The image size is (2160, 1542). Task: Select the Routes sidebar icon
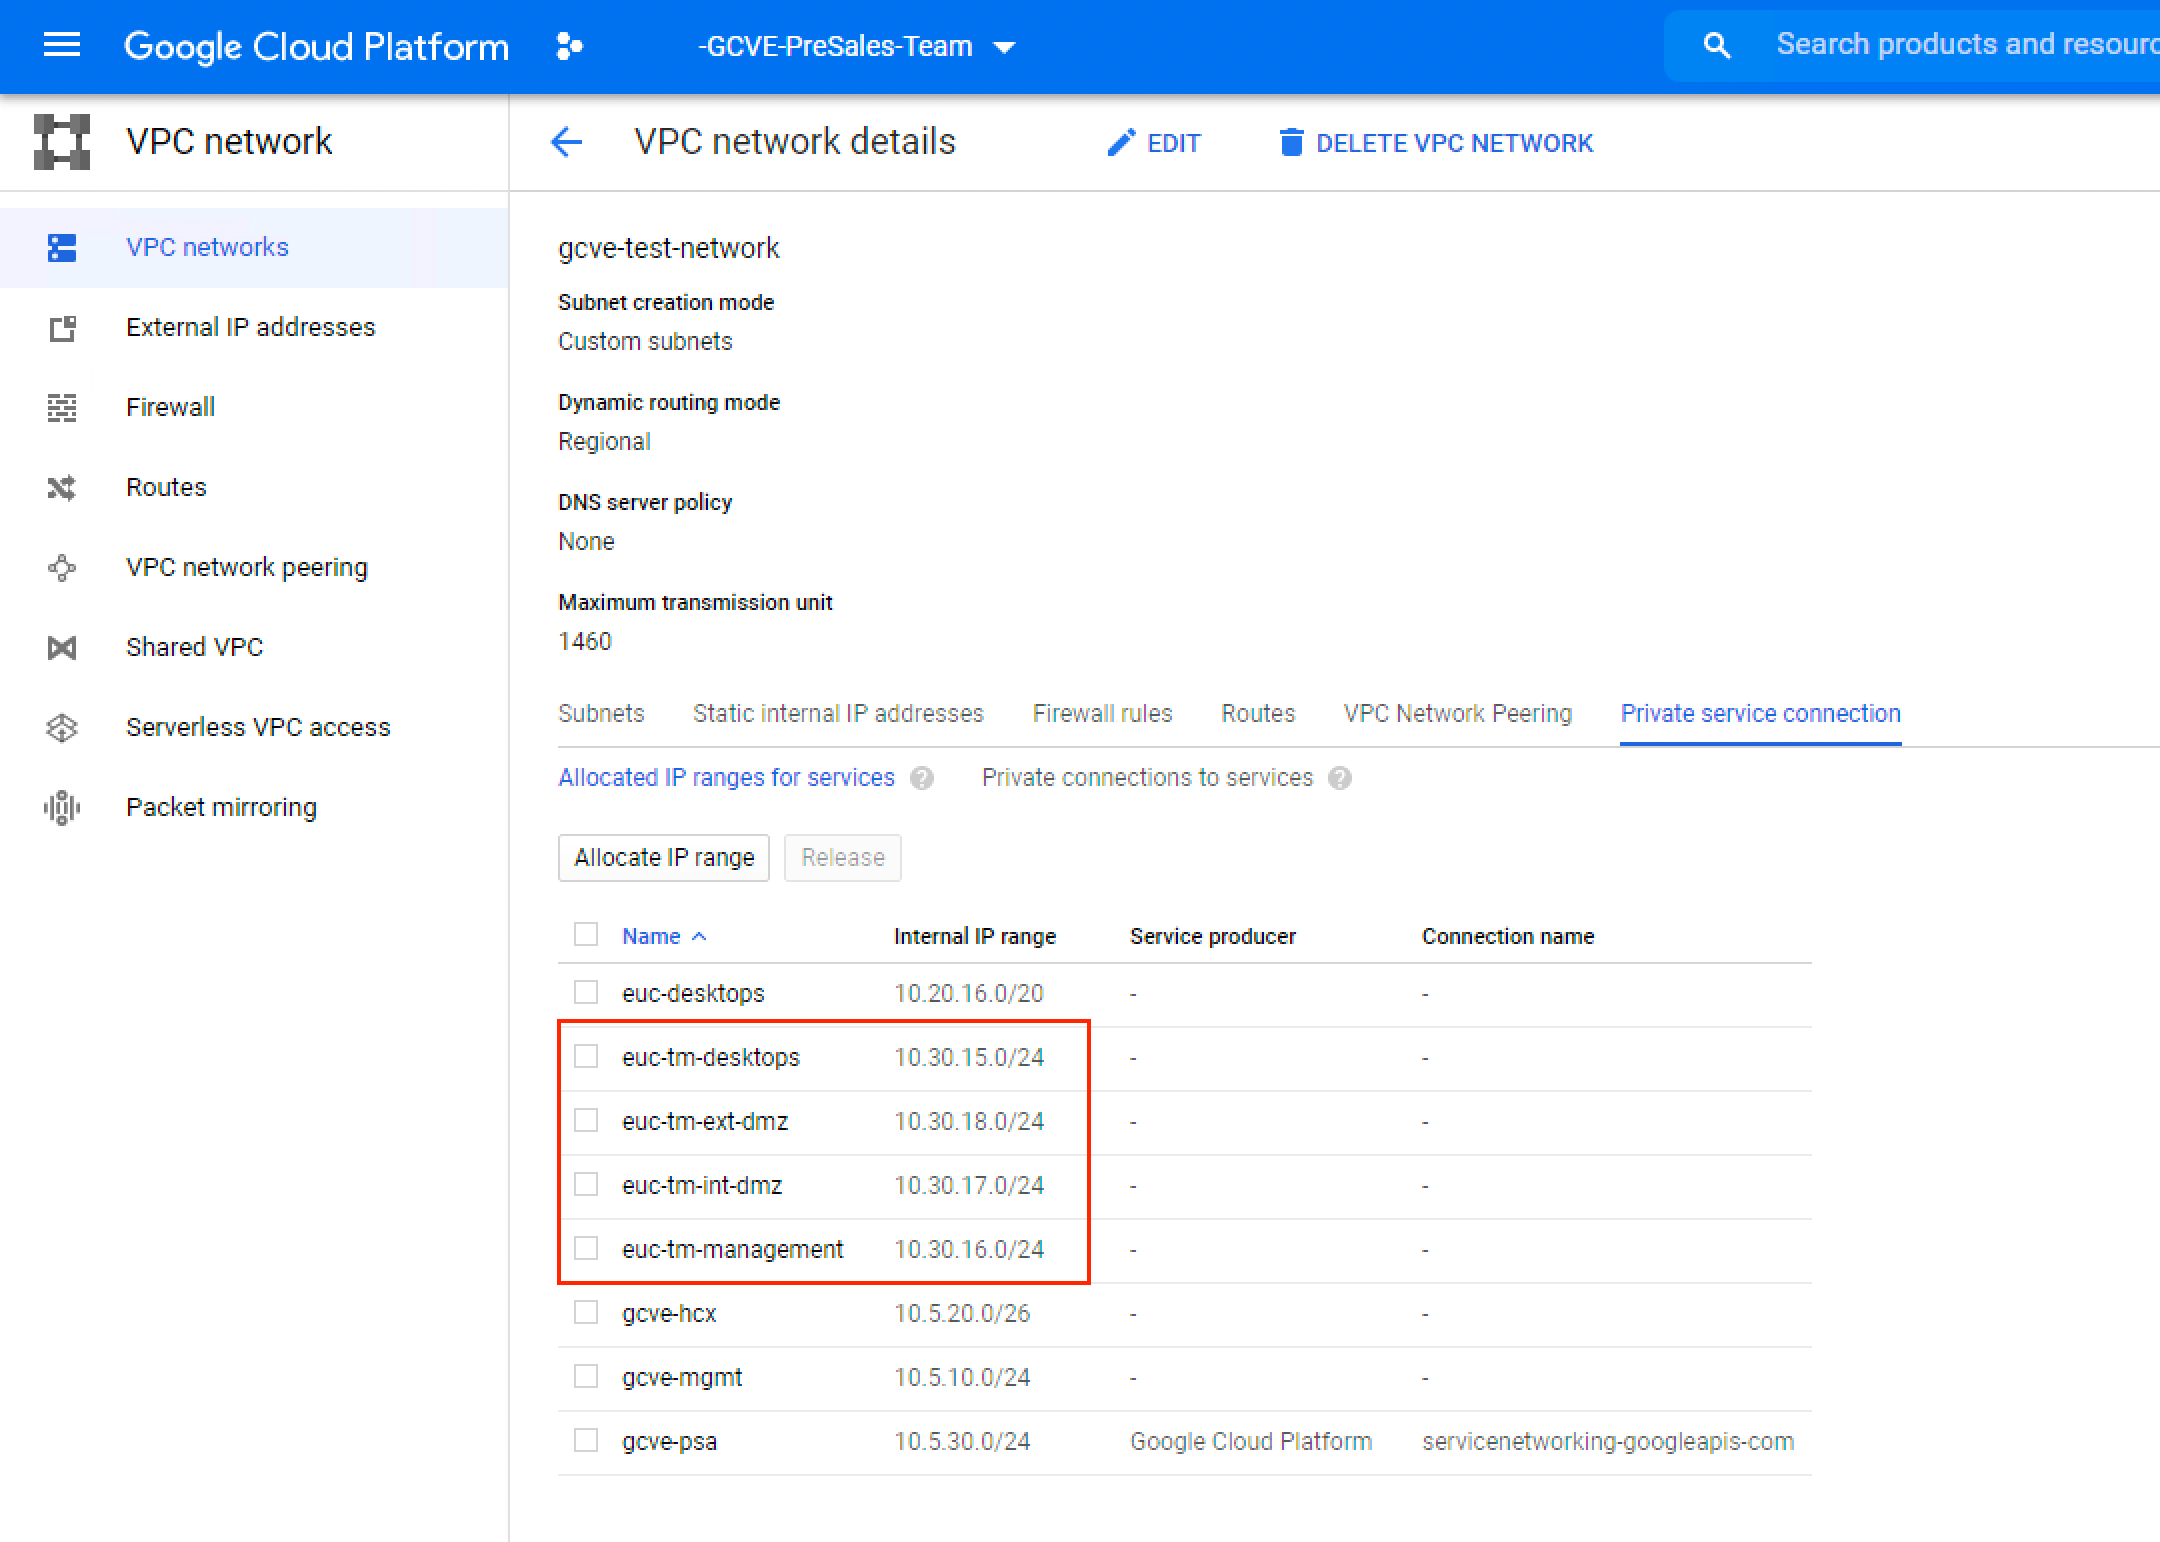61,487
